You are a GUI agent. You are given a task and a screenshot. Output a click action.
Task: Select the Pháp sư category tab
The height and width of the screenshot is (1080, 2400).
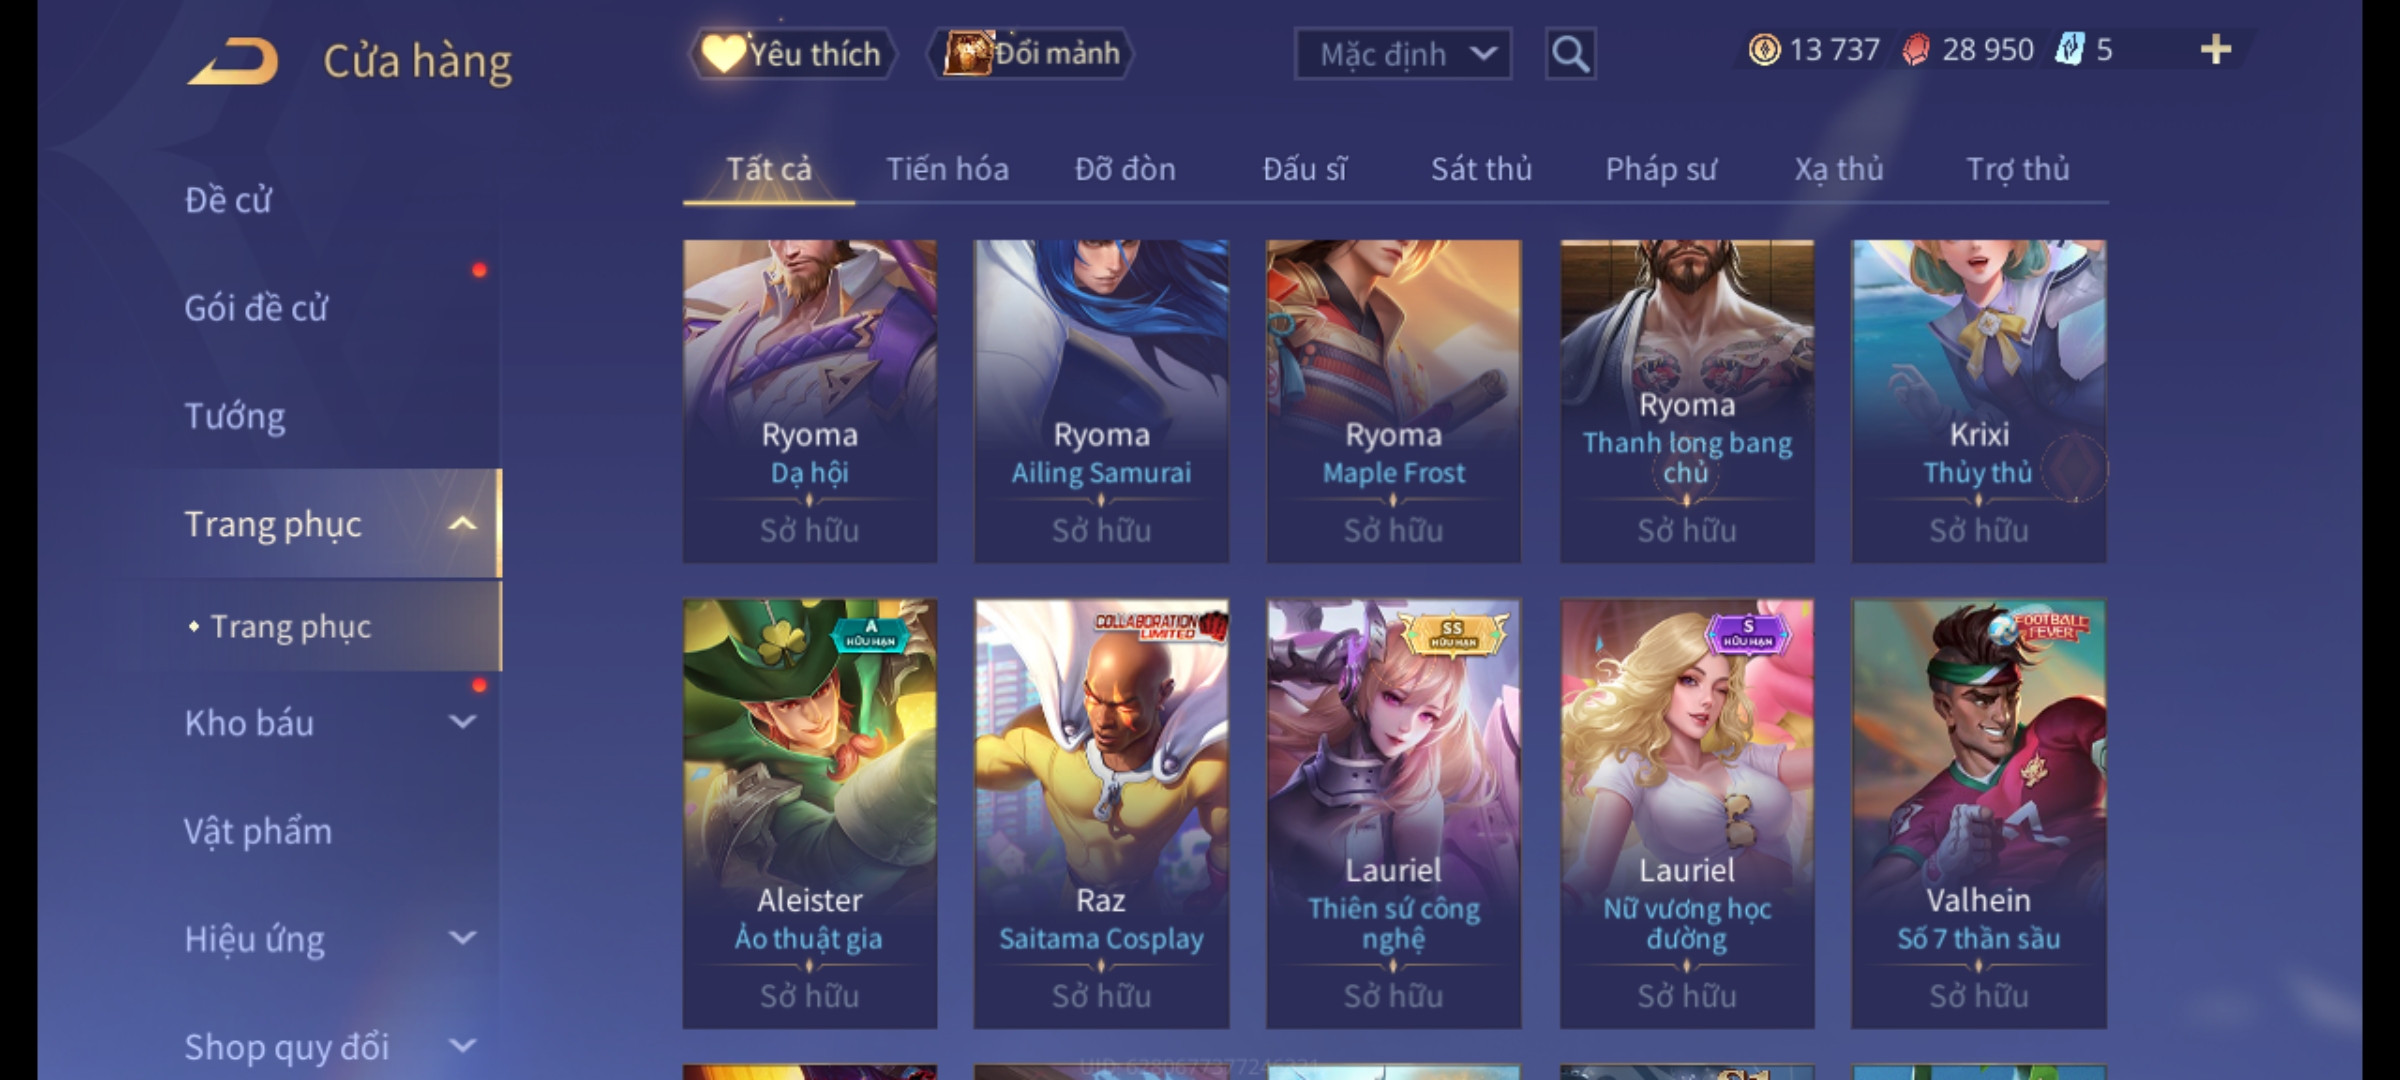[1661, 169]
